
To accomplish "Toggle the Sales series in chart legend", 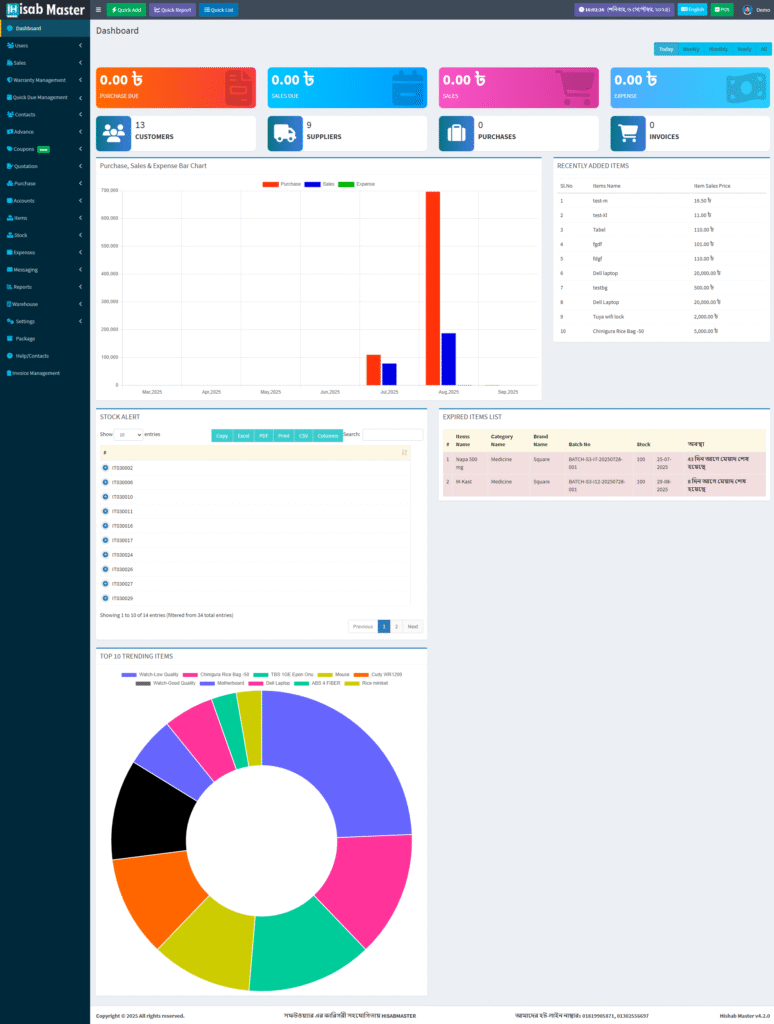I will point(312,184).
